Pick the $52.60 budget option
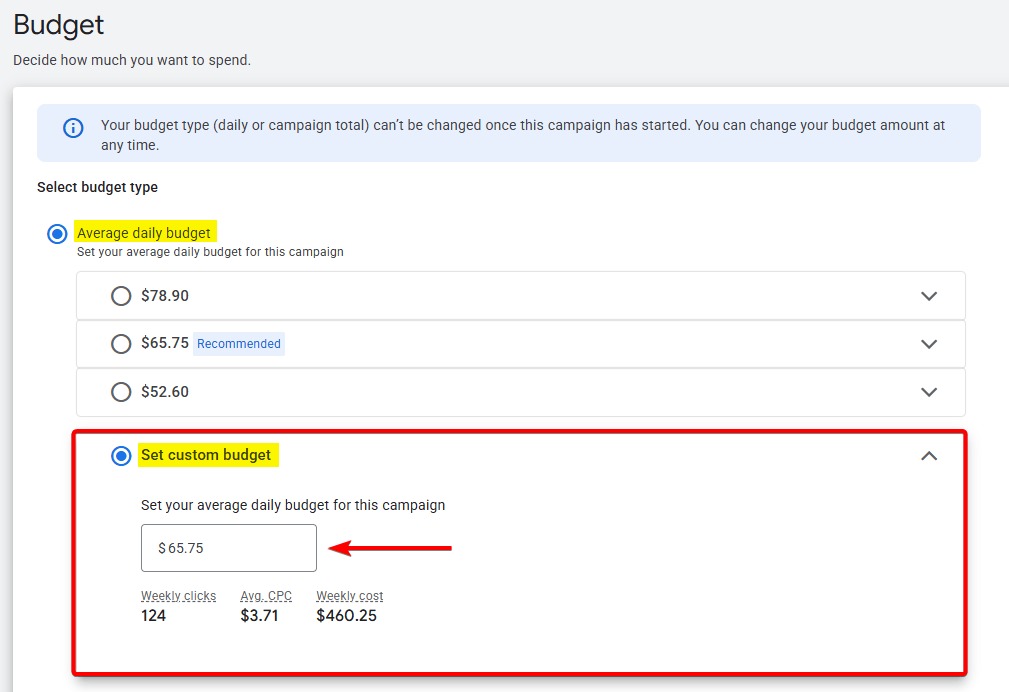Viewport: 1009px width, 692px height. click(x=121, y=392)
